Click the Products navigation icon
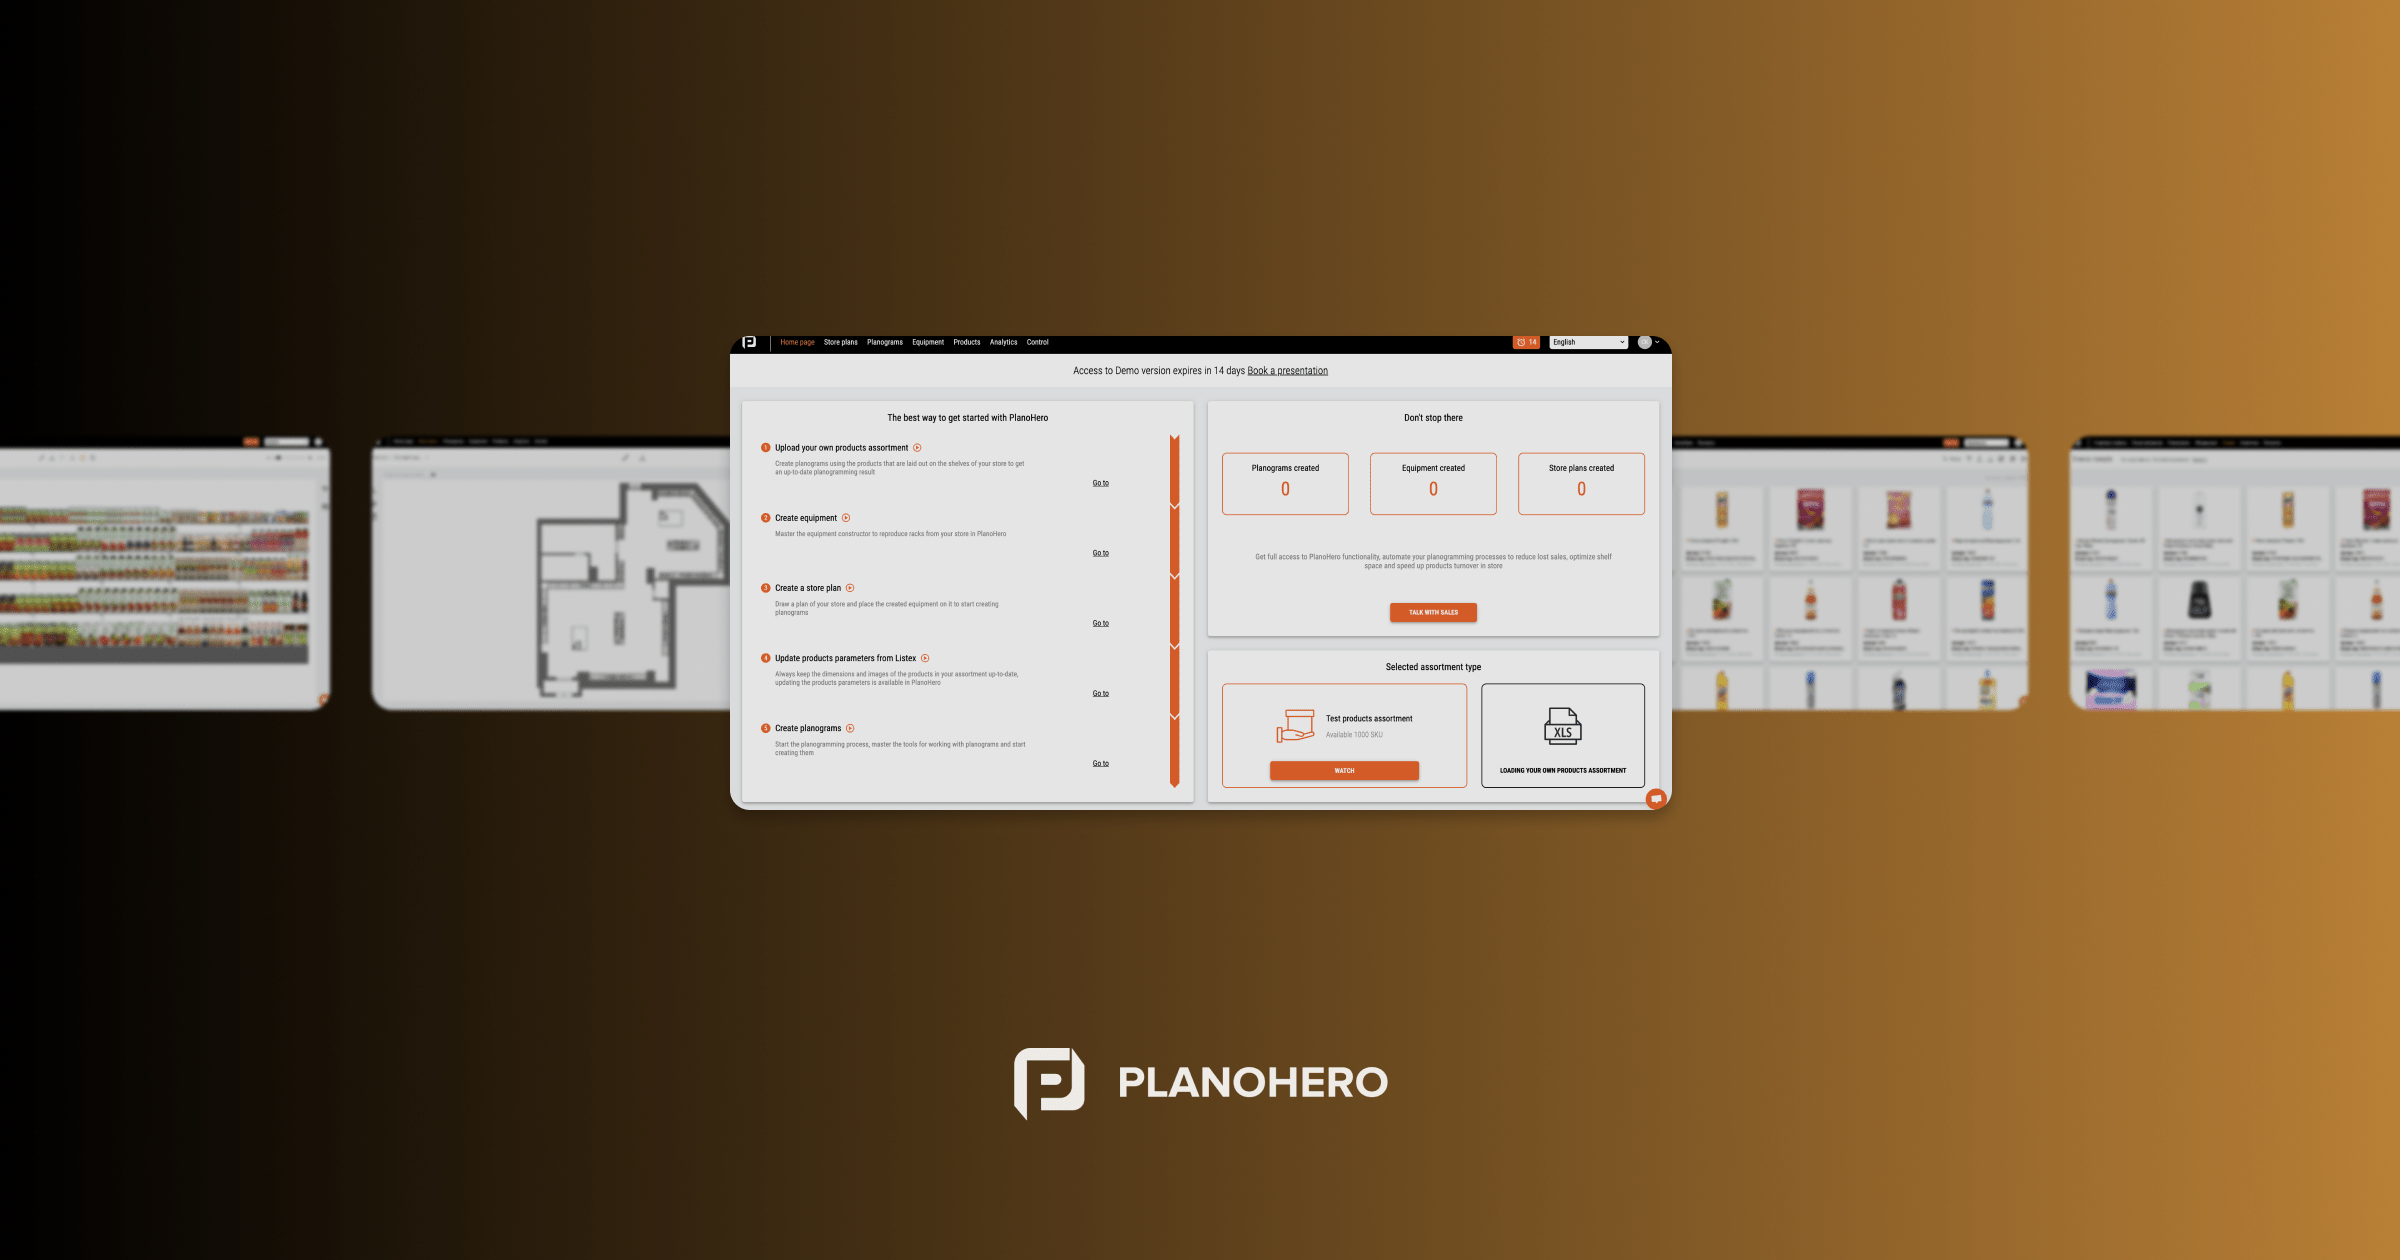 click(967, 341)
